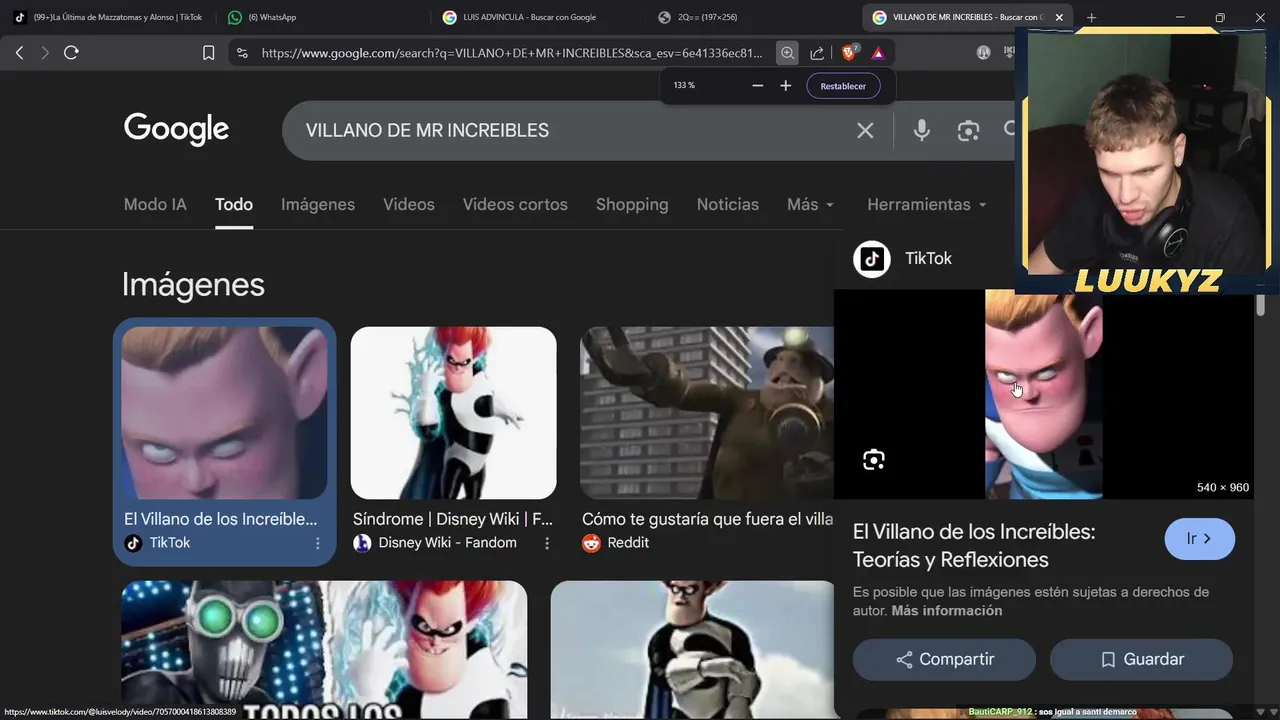
Task: Click the TikTok logo in preview panel
Action: pyautogui.click(x=871, y=259)
